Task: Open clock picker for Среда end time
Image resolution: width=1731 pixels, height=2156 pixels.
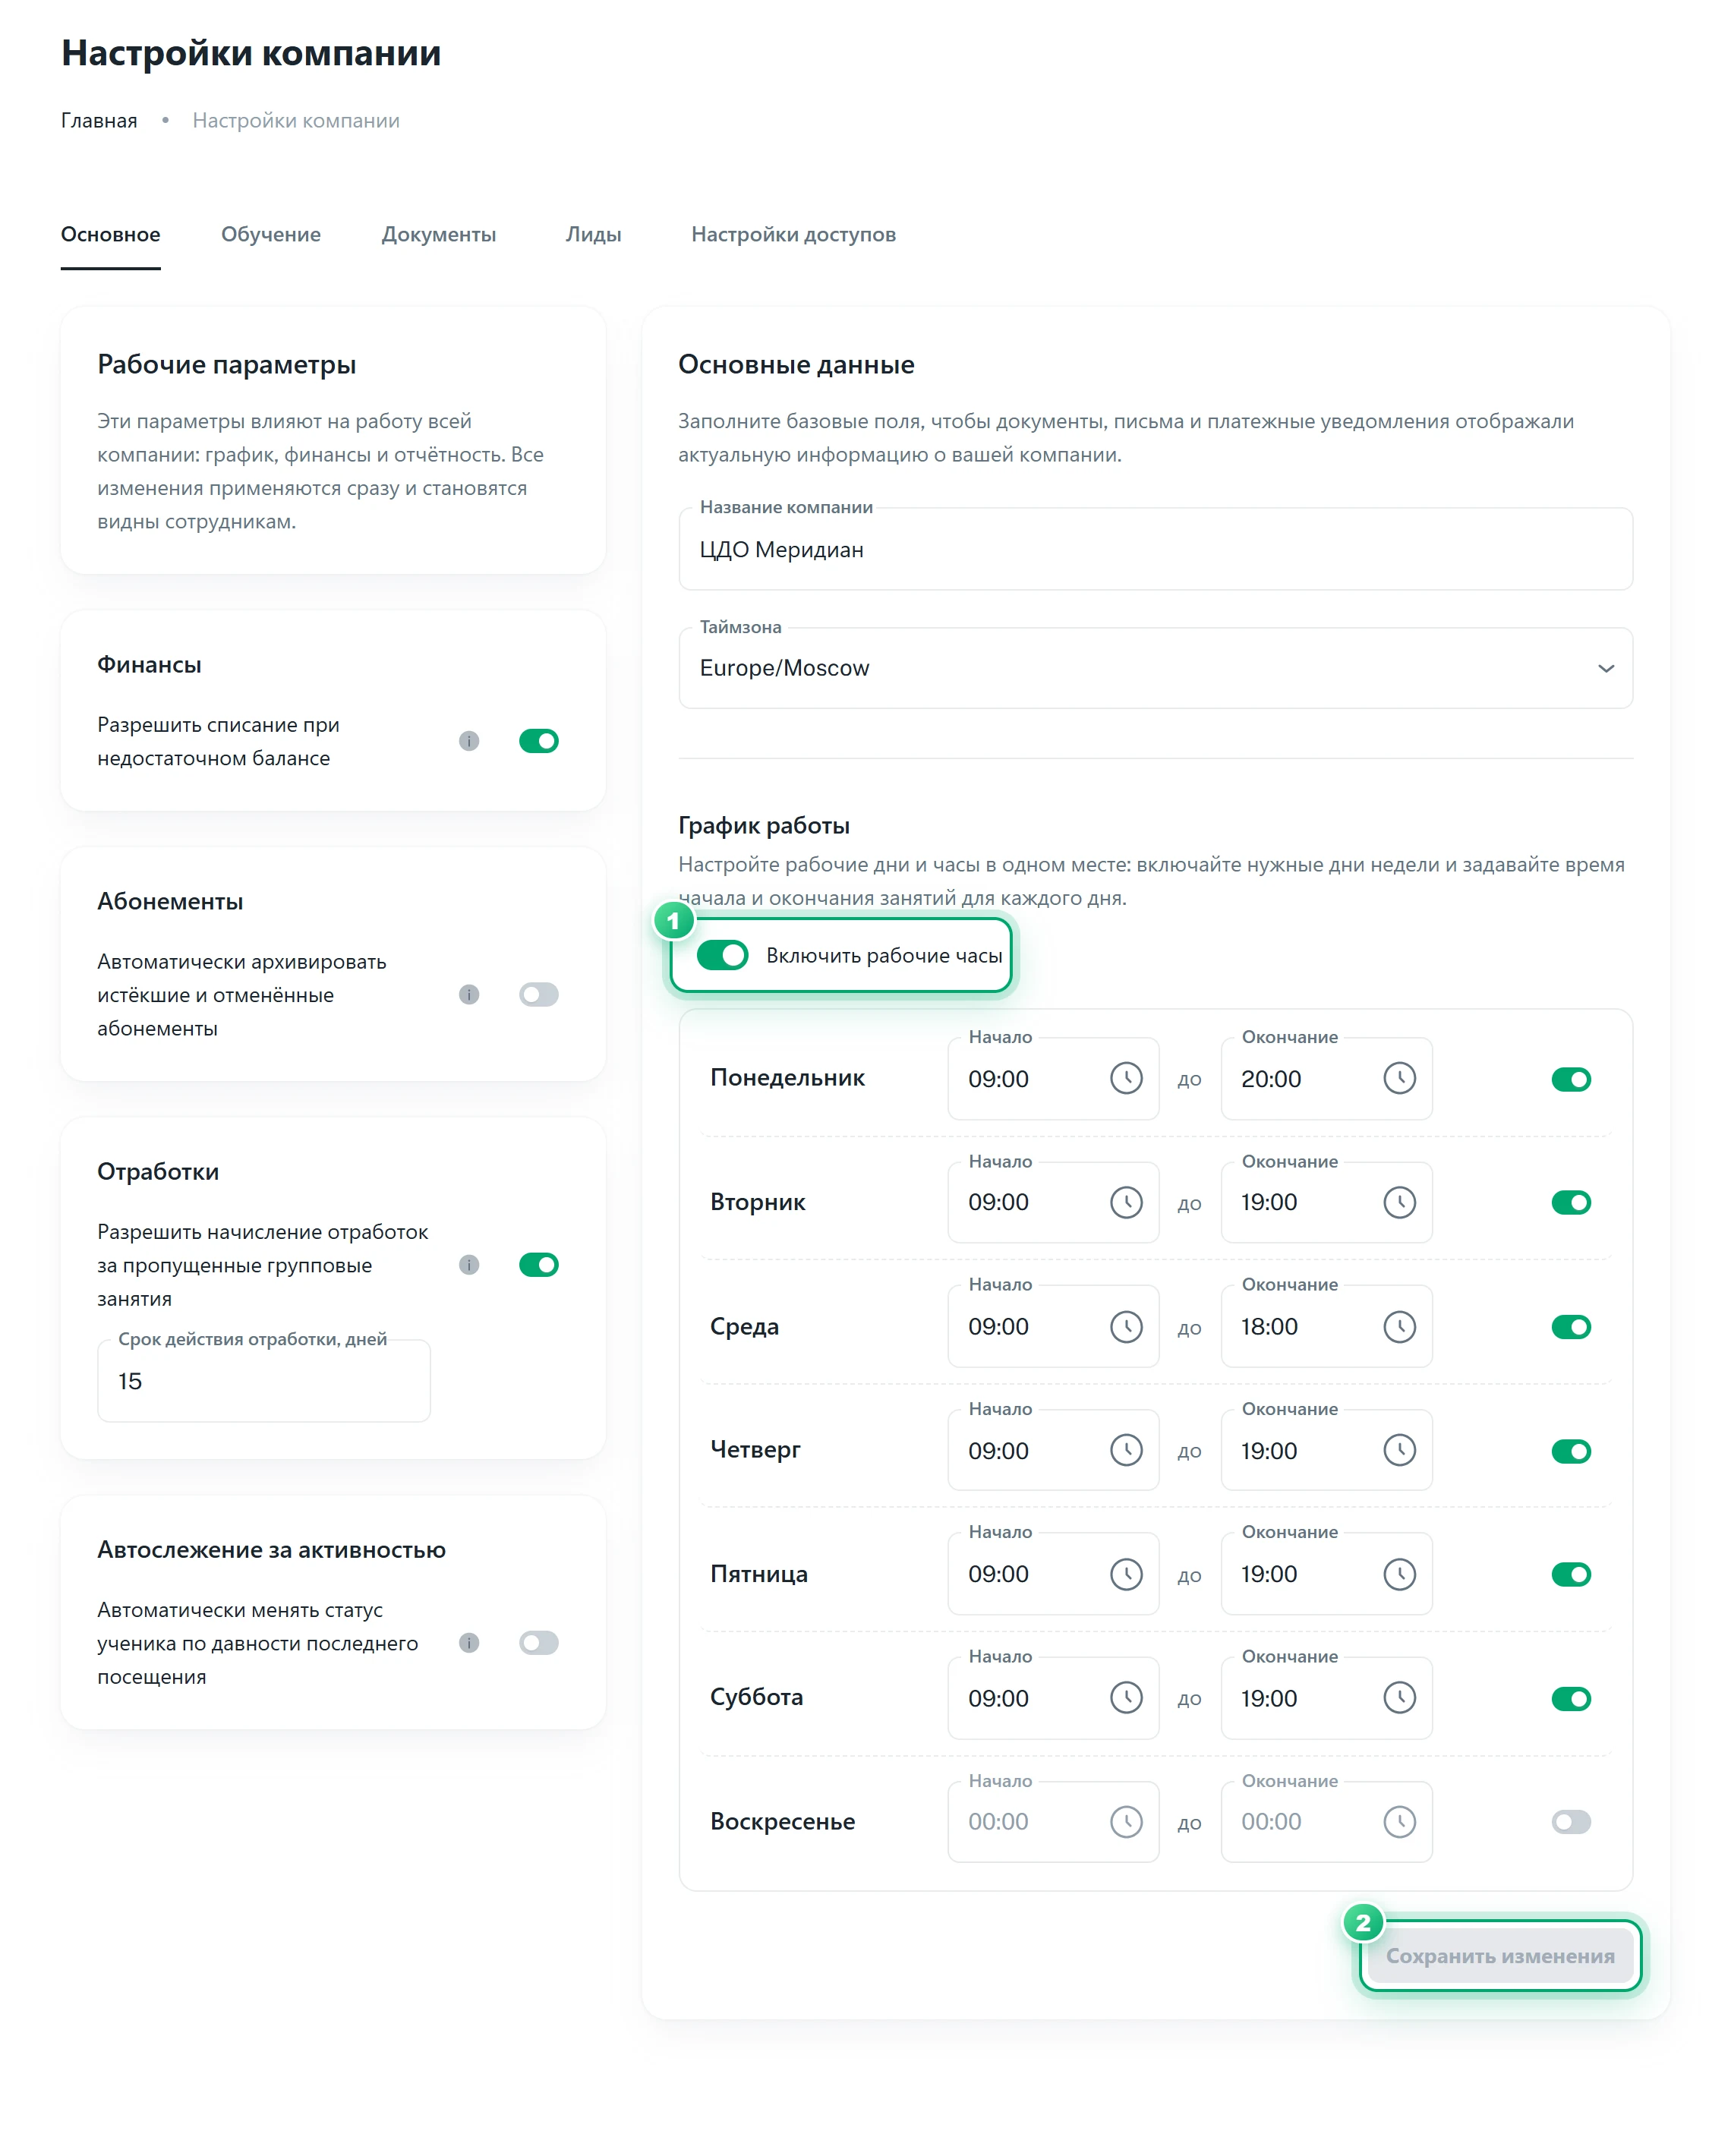Action: click(1399, 1326)
